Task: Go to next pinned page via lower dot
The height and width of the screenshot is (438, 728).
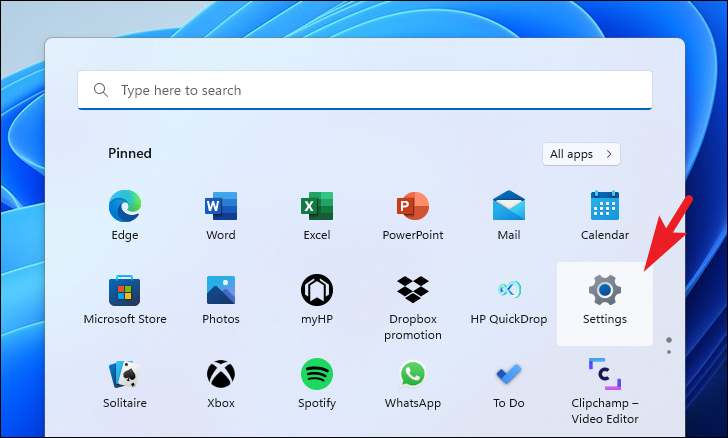Action: pyautogui.click(x=669, y=352)
